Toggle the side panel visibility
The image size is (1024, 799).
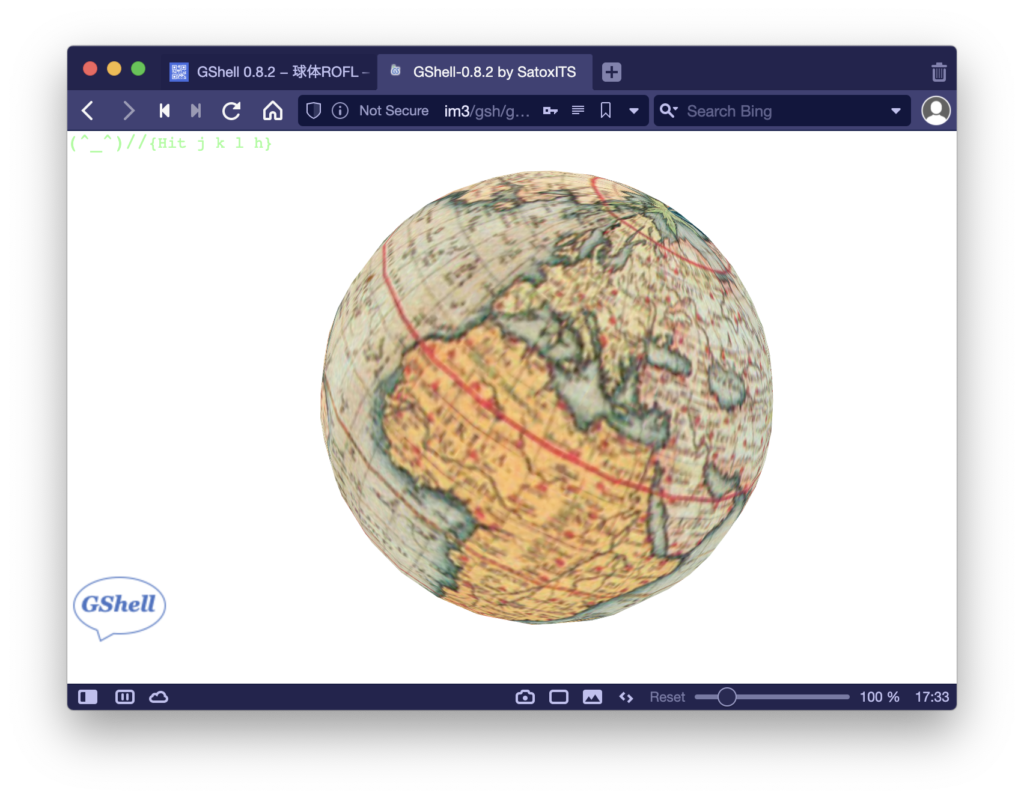pyautogui.click(x=88, y=697)
